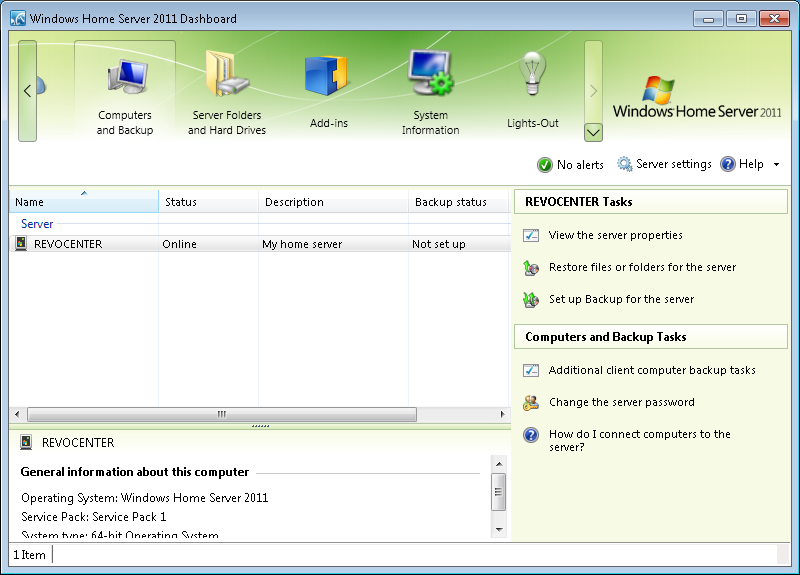Minimize the Dashboard window
This screenshot has height=575, width=800.
point(708,19)
